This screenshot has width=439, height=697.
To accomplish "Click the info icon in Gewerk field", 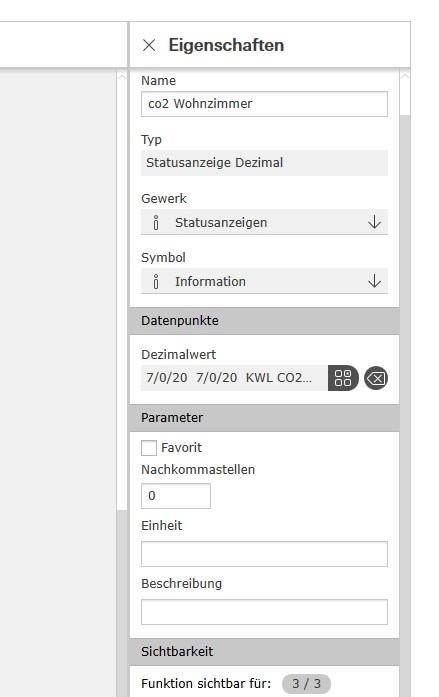I will coord(156,222).
